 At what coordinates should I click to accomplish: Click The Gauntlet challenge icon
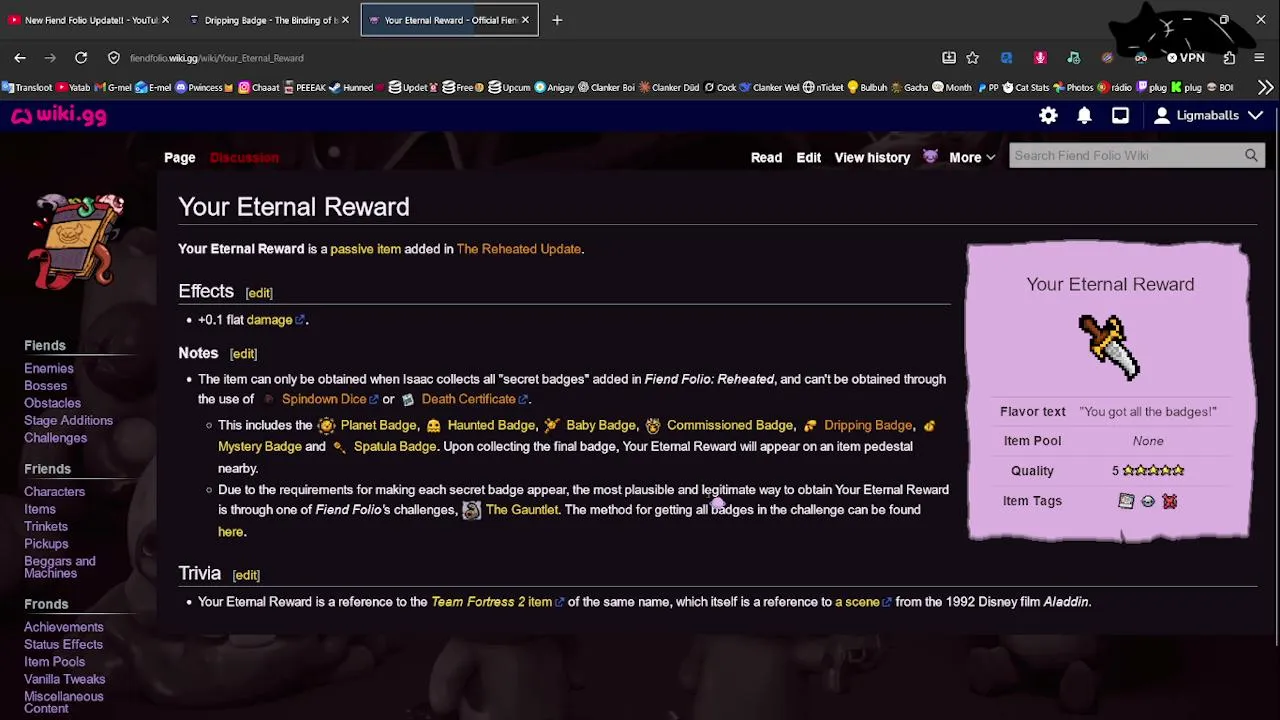tap(471, 510)
